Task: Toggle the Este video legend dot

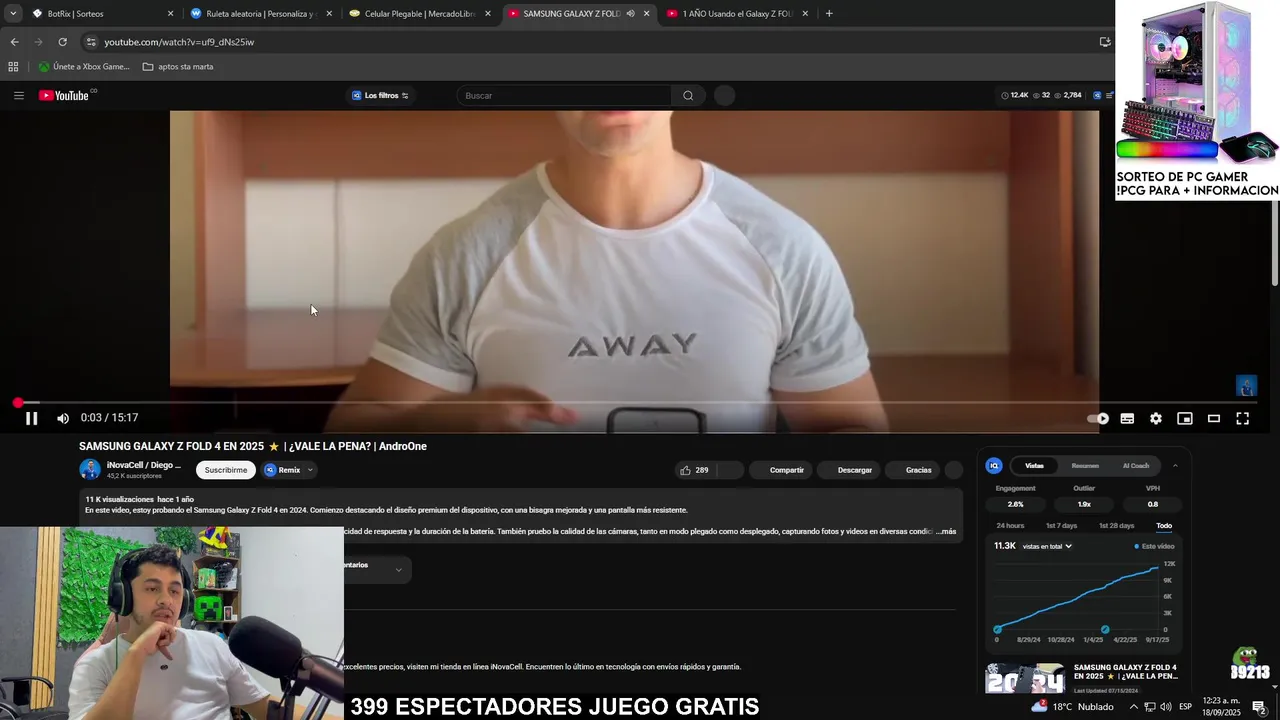Action: pos(1137,546)
